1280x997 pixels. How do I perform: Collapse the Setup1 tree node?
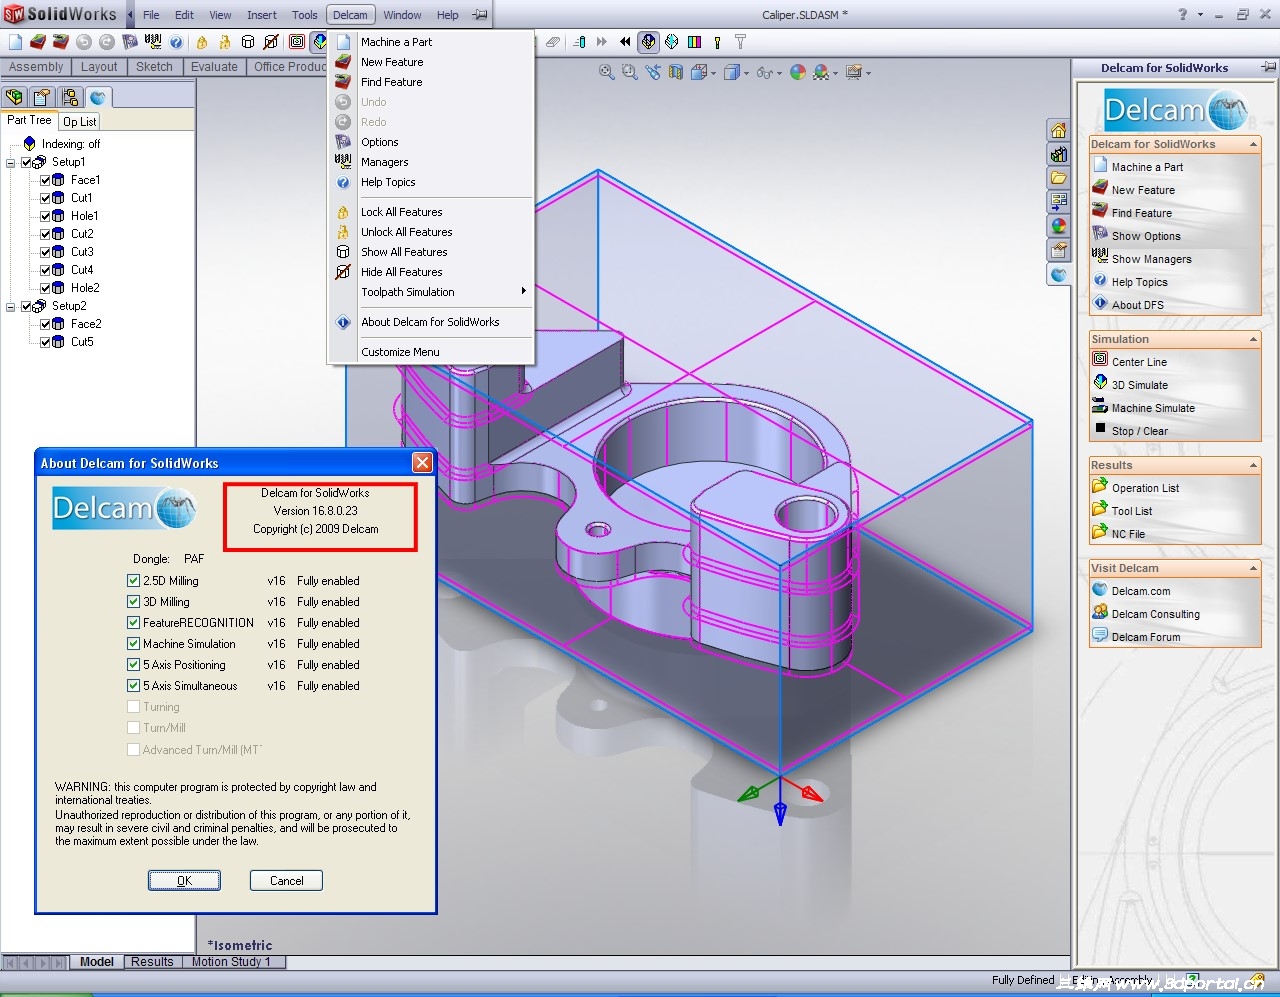coord(10,162)
